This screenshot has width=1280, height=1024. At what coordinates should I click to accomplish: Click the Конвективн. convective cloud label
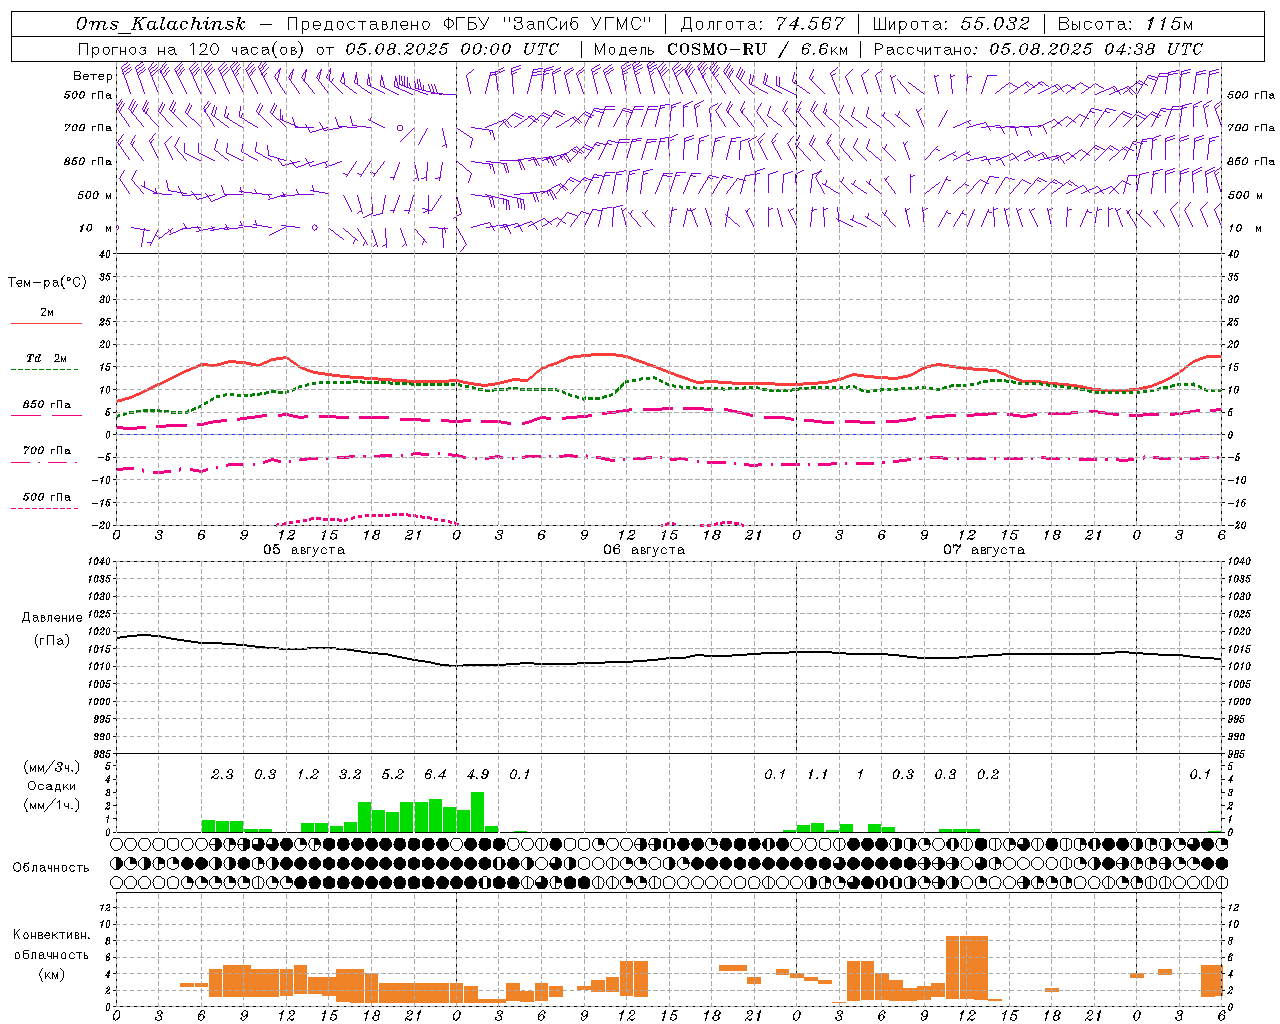51,935
